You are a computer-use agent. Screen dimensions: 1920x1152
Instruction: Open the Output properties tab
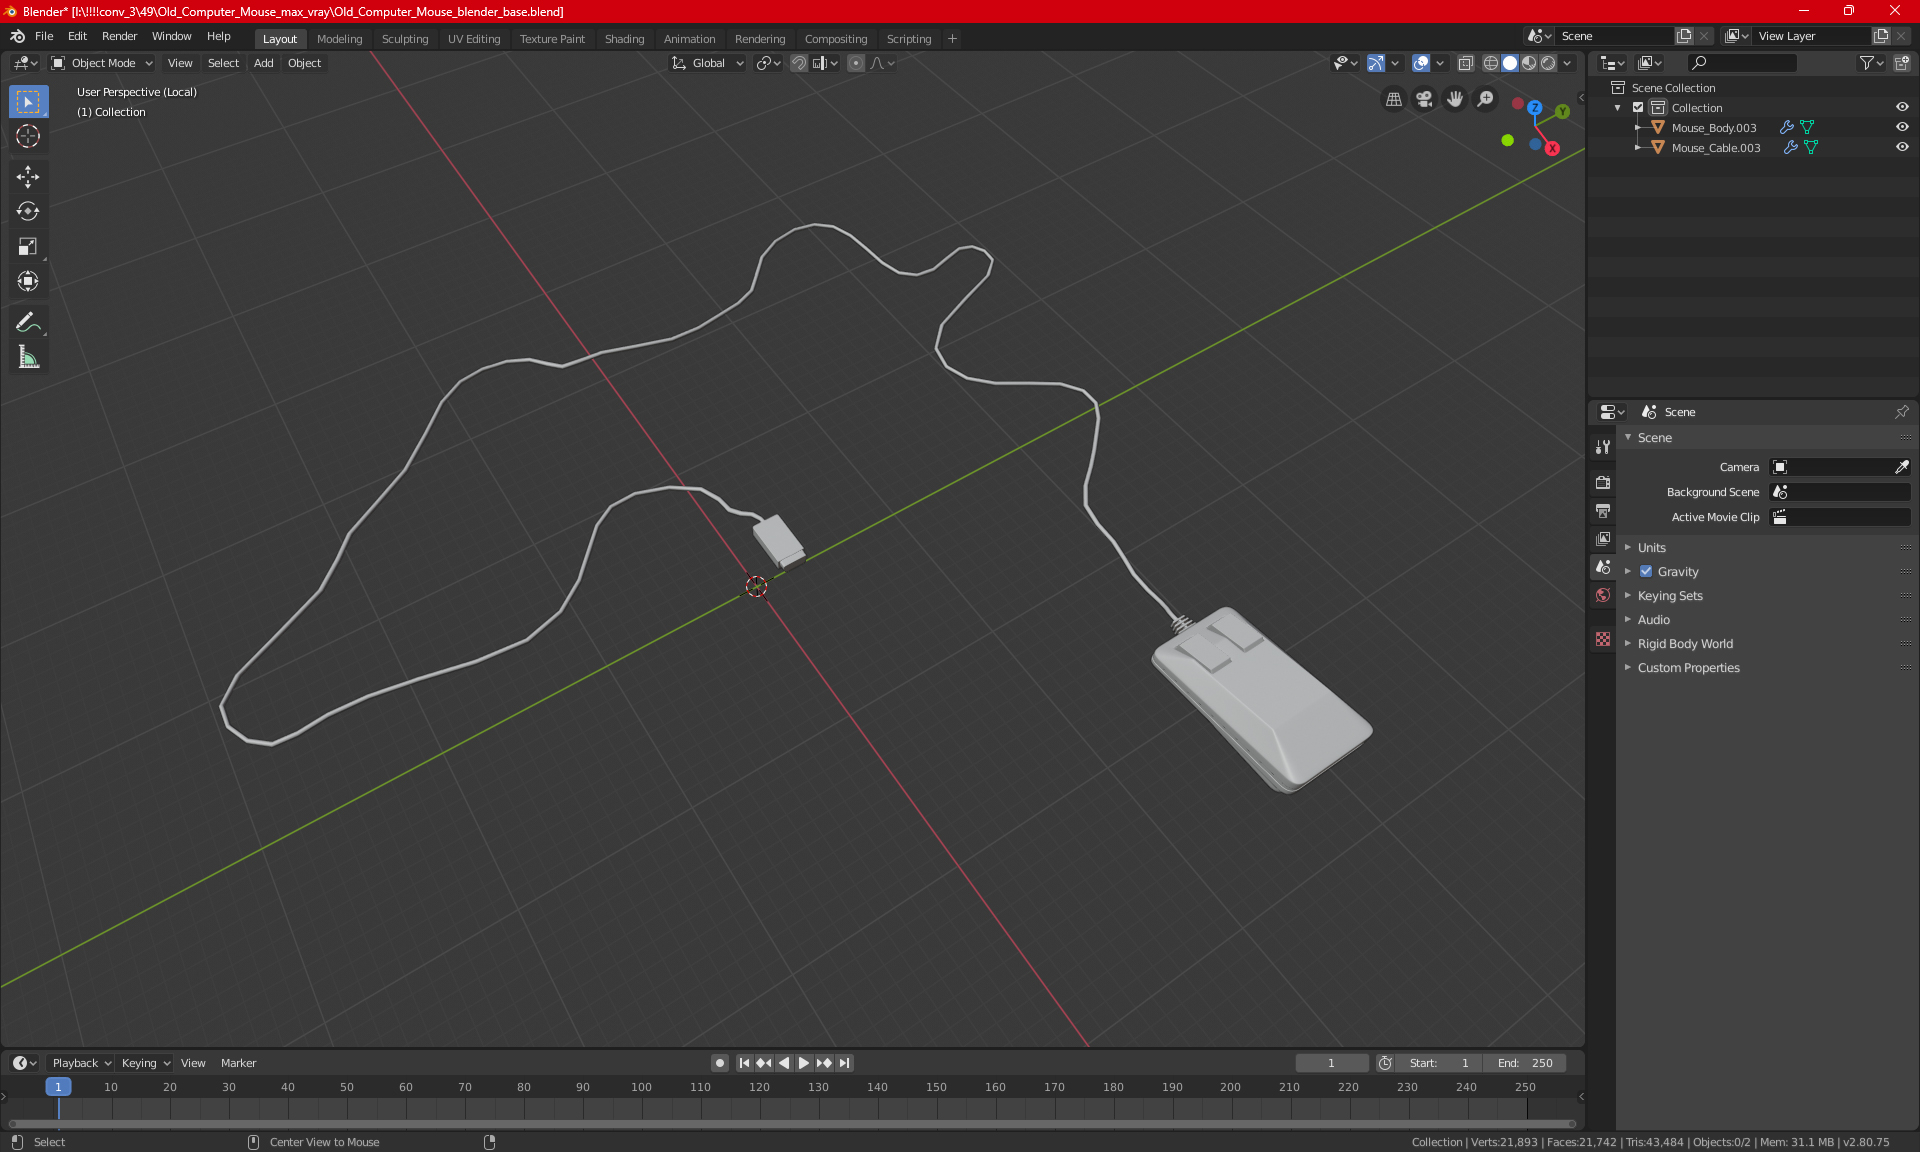point(1603,510)
